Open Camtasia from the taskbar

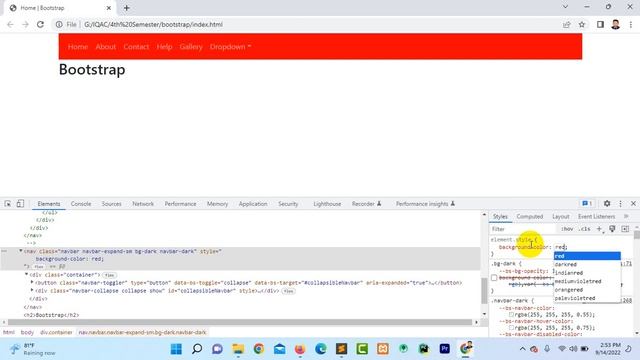point(362,349)
